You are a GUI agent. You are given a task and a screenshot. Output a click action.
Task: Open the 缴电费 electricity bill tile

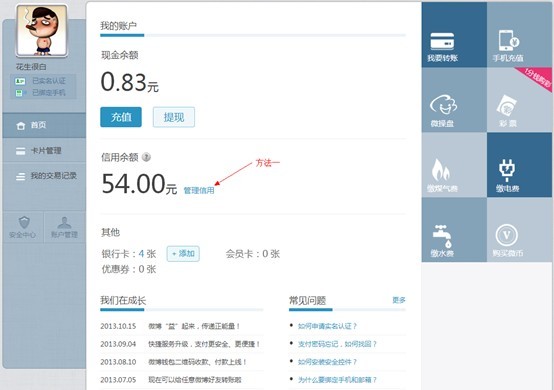(x=519, y=165)
